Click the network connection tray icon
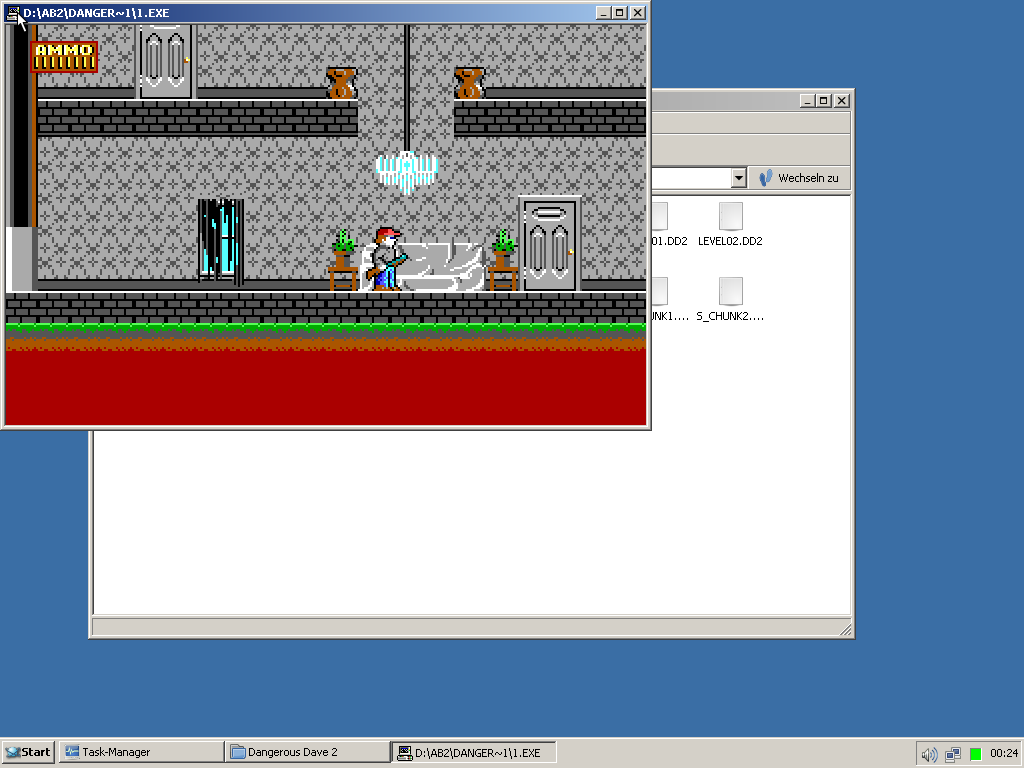The image size is (1024, 768). tap(953, 754)
